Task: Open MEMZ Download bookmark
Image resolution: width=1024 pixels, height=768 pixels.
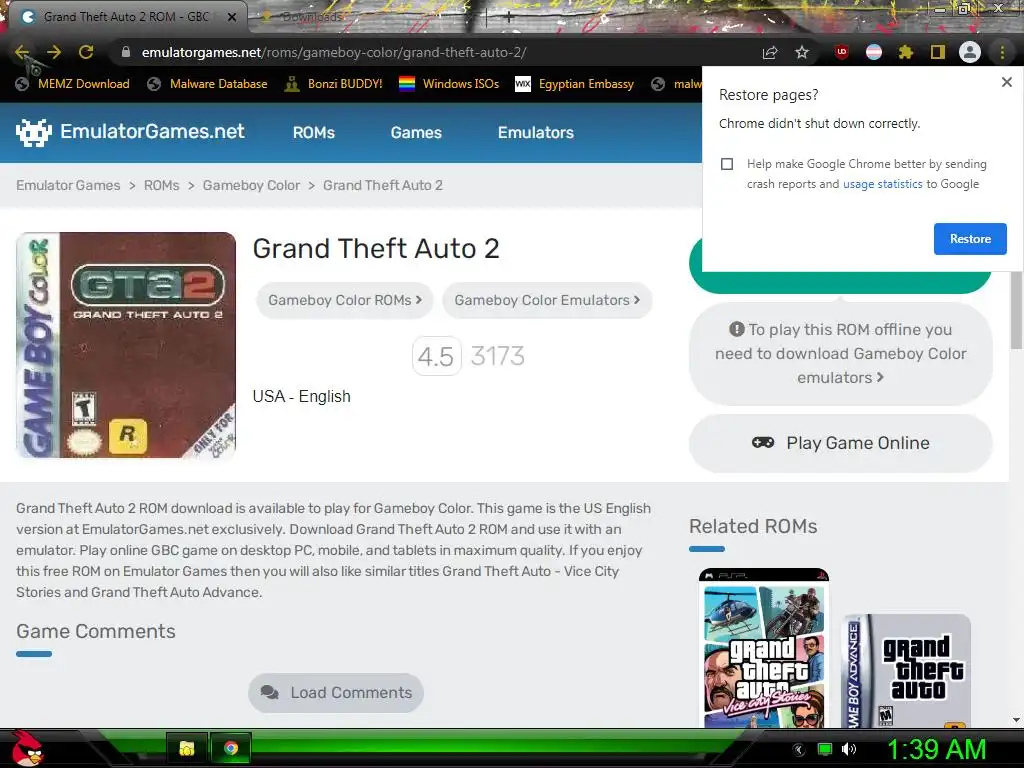Action: pos(73,84)
